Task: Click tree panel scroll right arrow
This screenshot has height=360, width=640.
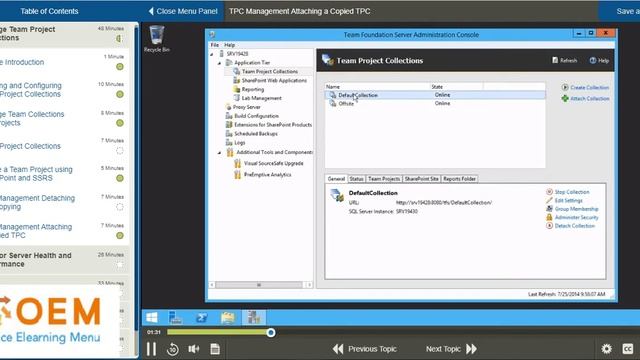Action: point(309,285)
